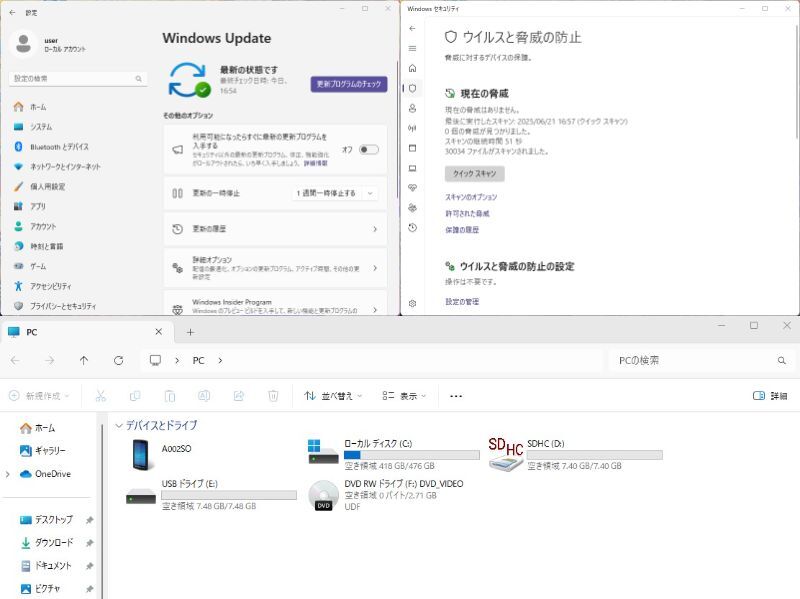Viewport: 800px width, 599px height.
Task: Select the A002SO phone device
Action: pos(162,454)
